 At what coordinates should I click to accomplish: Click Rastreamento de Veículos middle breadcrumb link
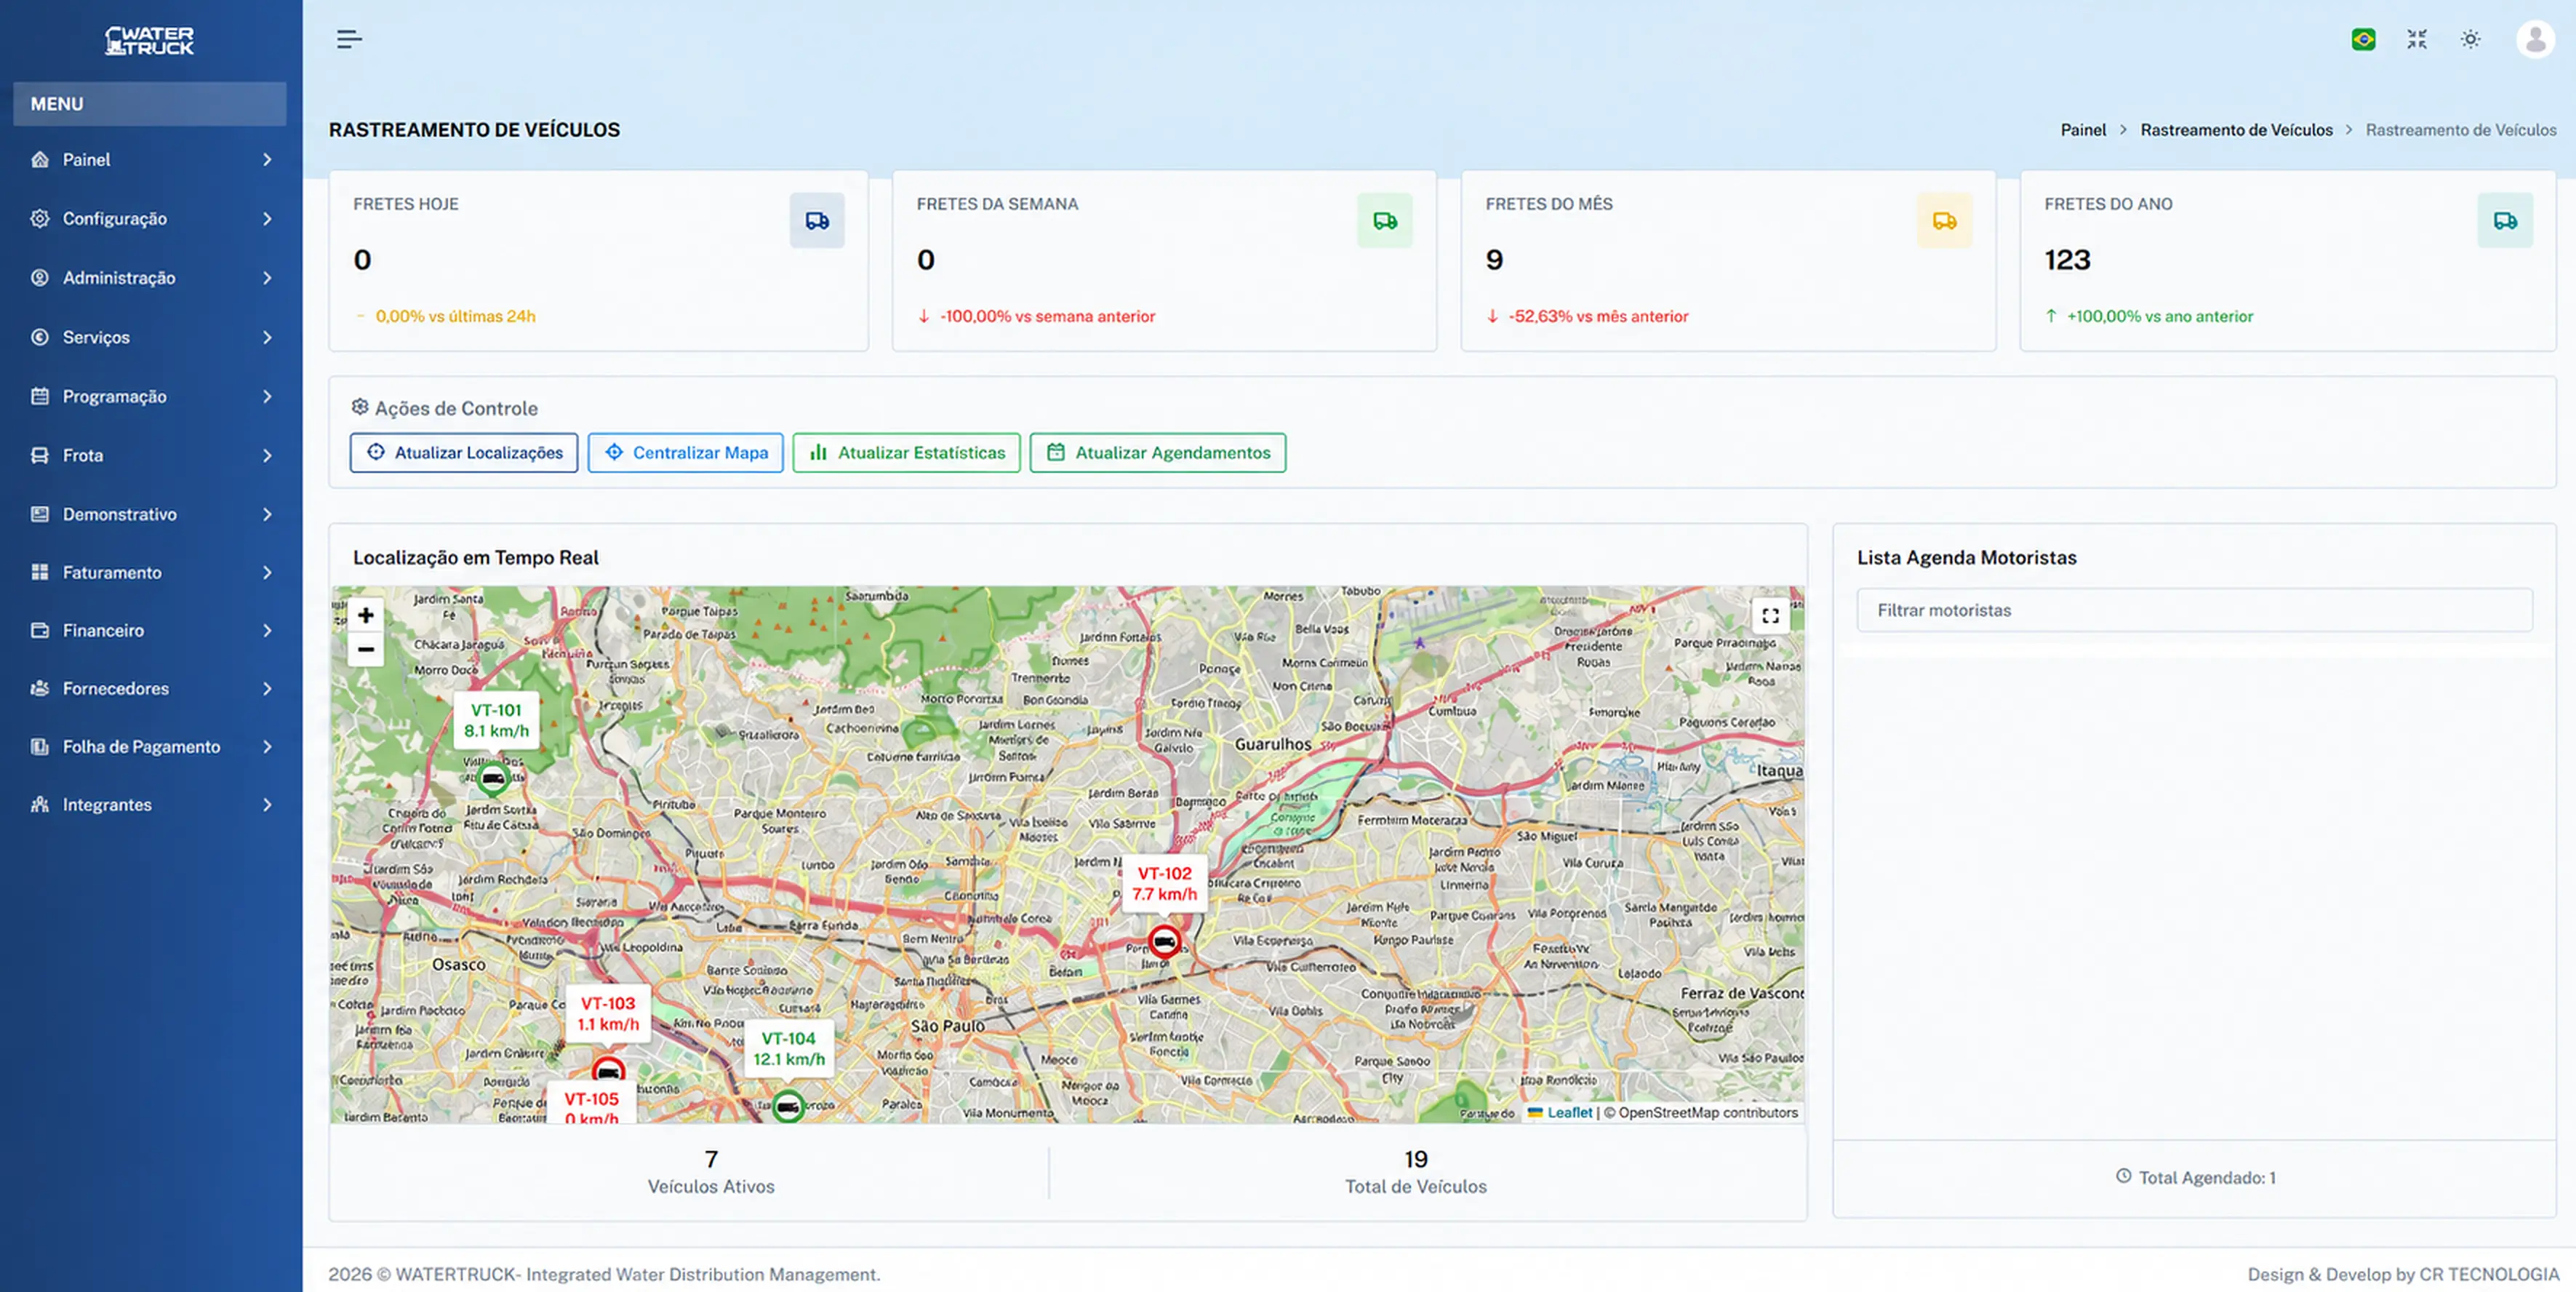click(2236, 130)
